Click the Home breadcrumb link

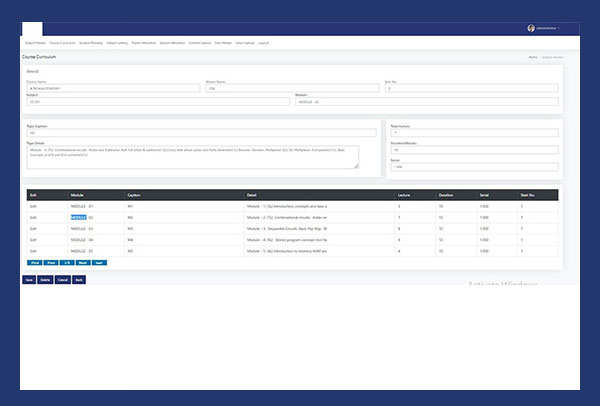[533, 58]
